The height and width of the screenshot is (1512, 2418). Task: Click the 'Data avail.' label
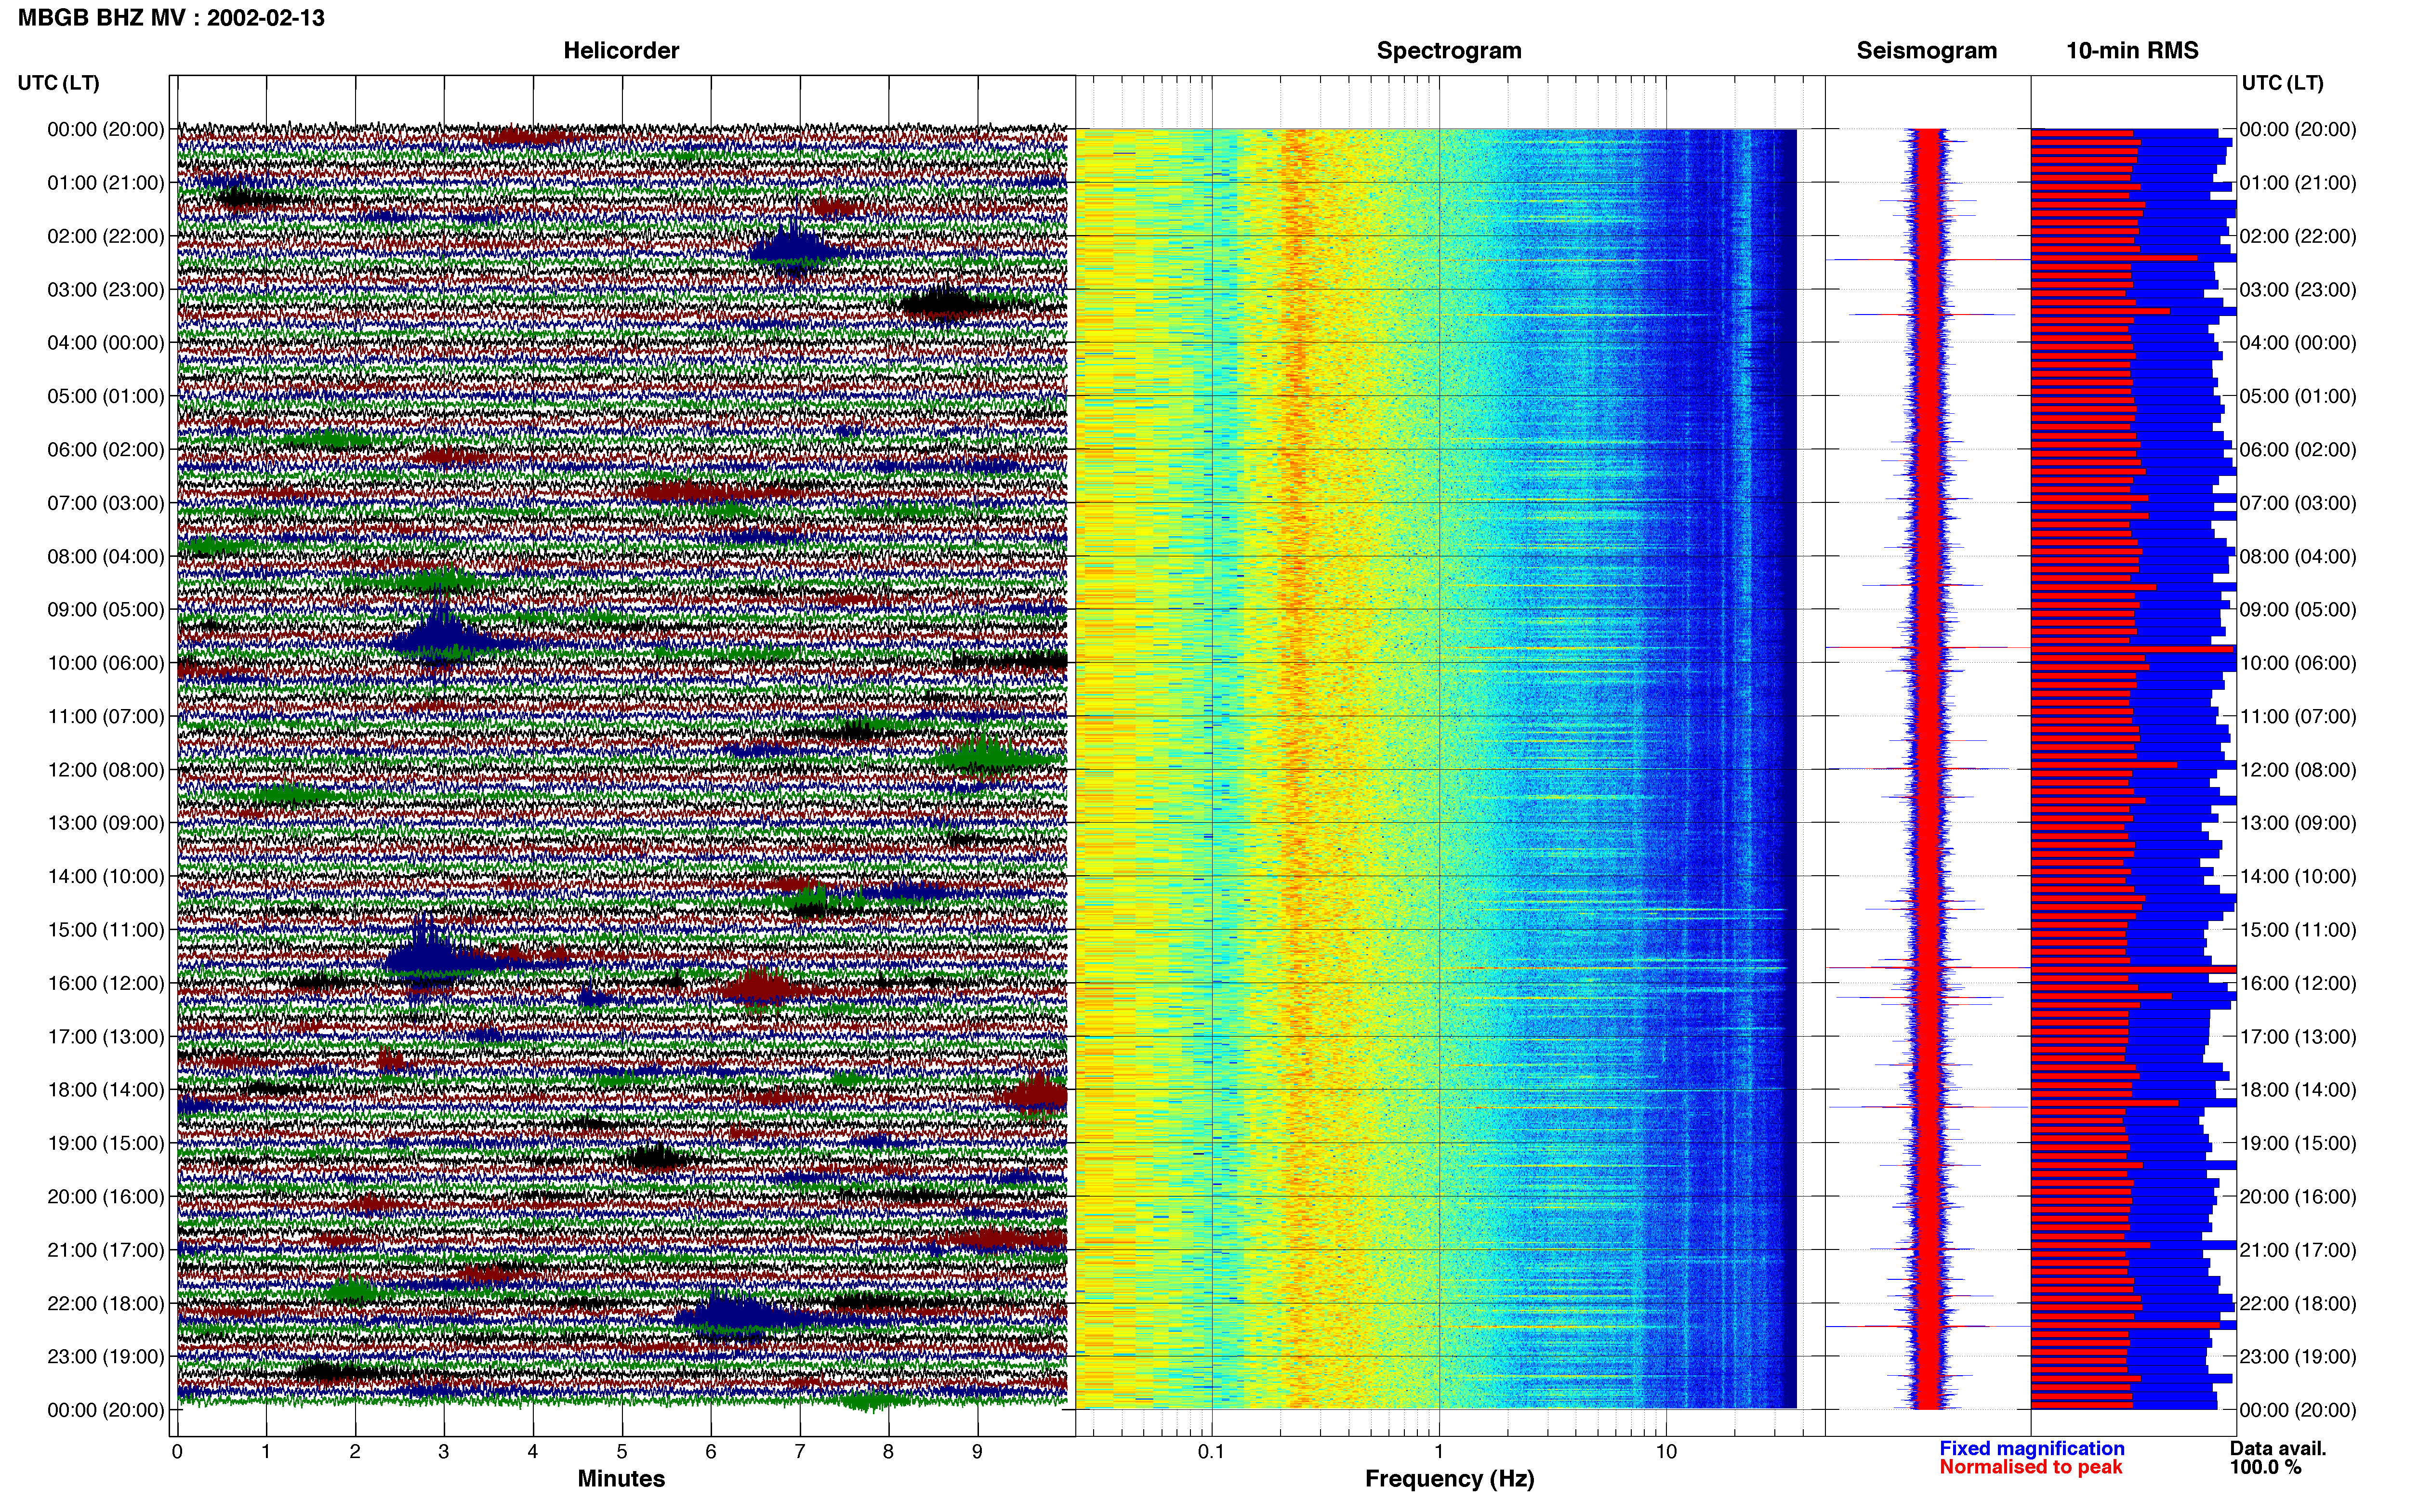coord(2277,1448)
